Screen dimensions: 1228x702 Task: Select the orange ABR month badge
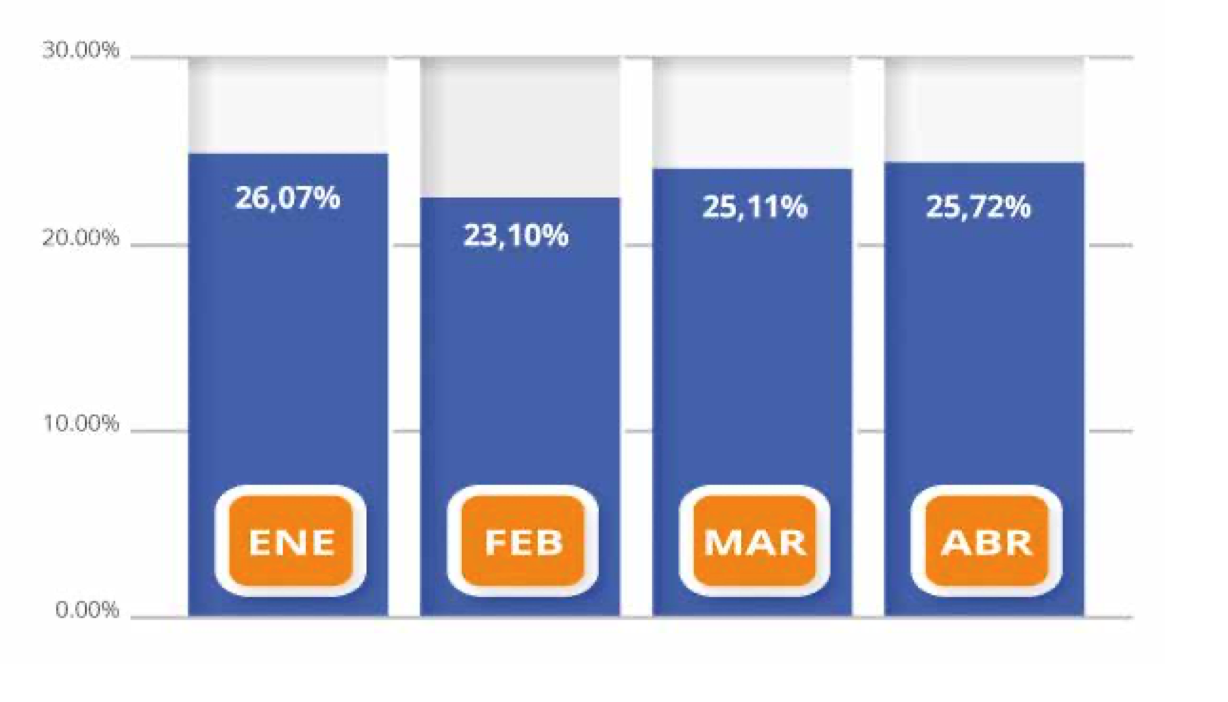pos(987,541)
